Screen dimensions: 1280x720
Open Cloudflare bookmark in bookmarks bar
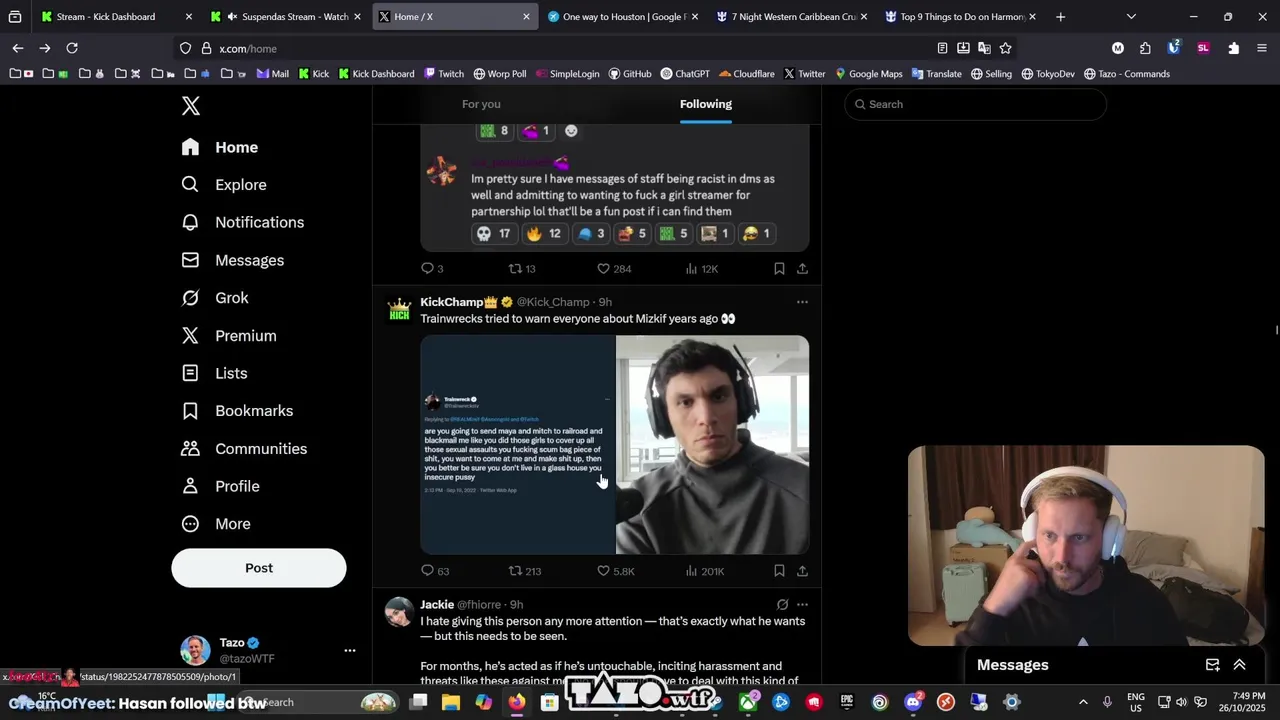click(x=745, y=74)
